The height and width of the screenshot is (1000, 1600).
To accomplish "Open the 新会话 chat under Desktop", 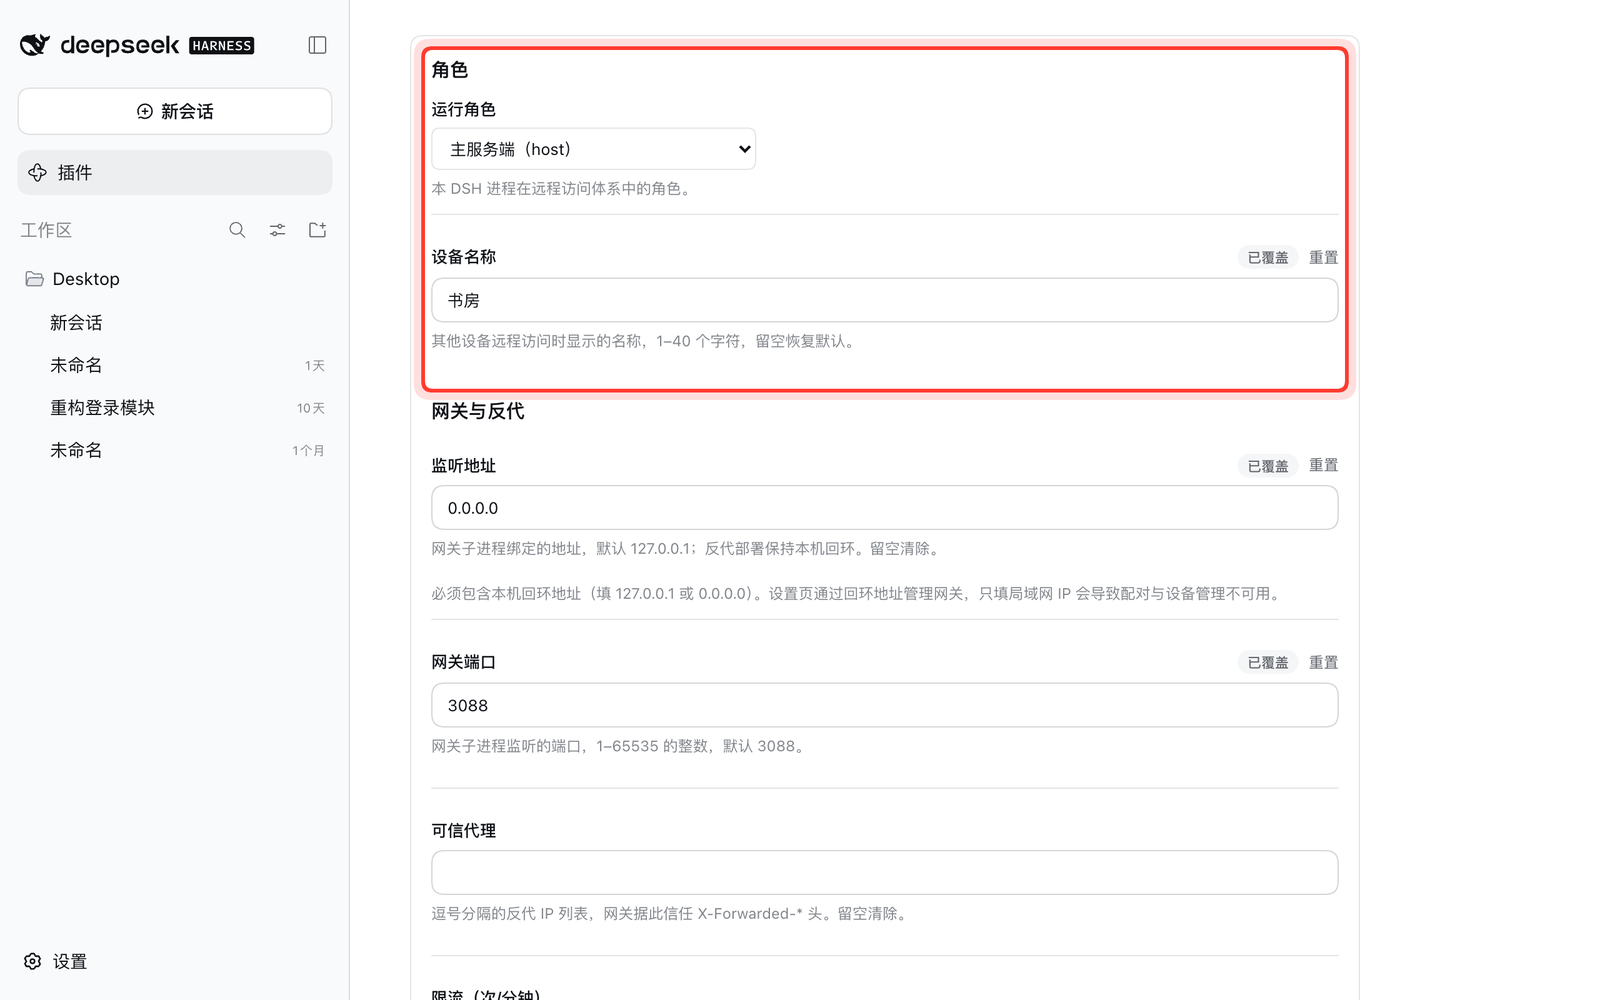I will point(175,323).
